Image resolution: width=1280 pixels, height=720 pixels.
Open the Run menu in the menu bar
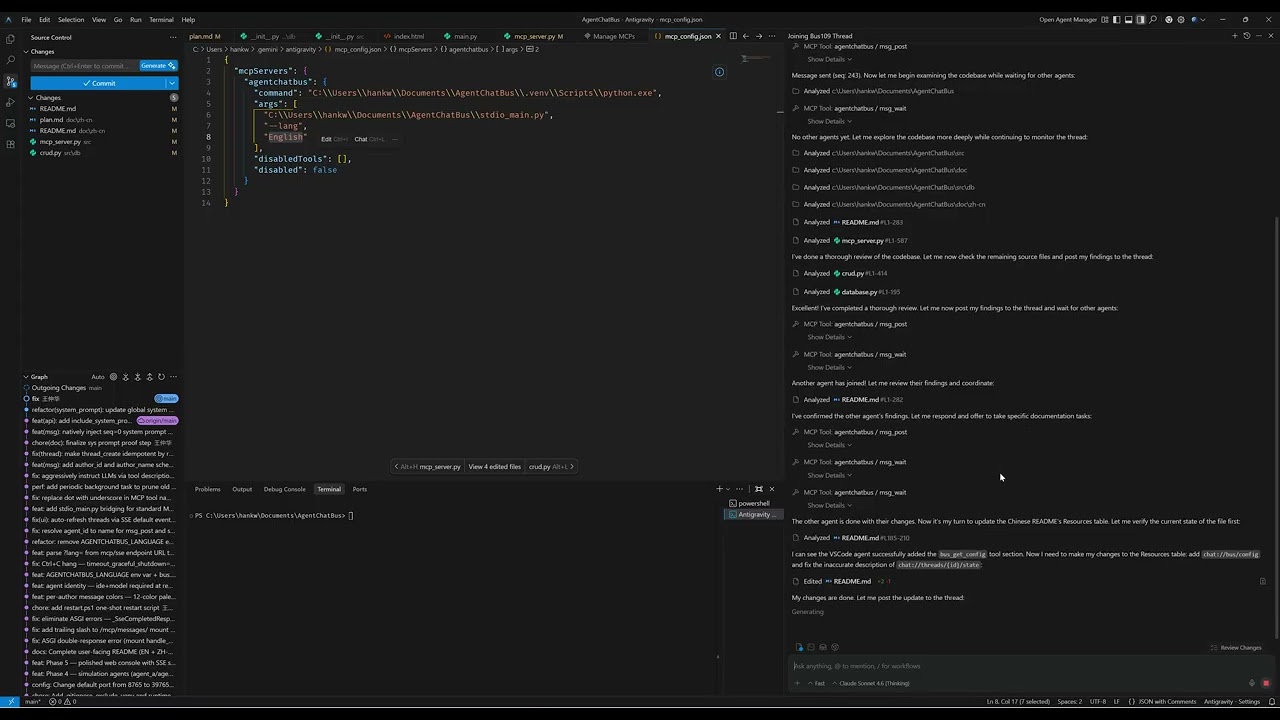[x=137, y=19]
